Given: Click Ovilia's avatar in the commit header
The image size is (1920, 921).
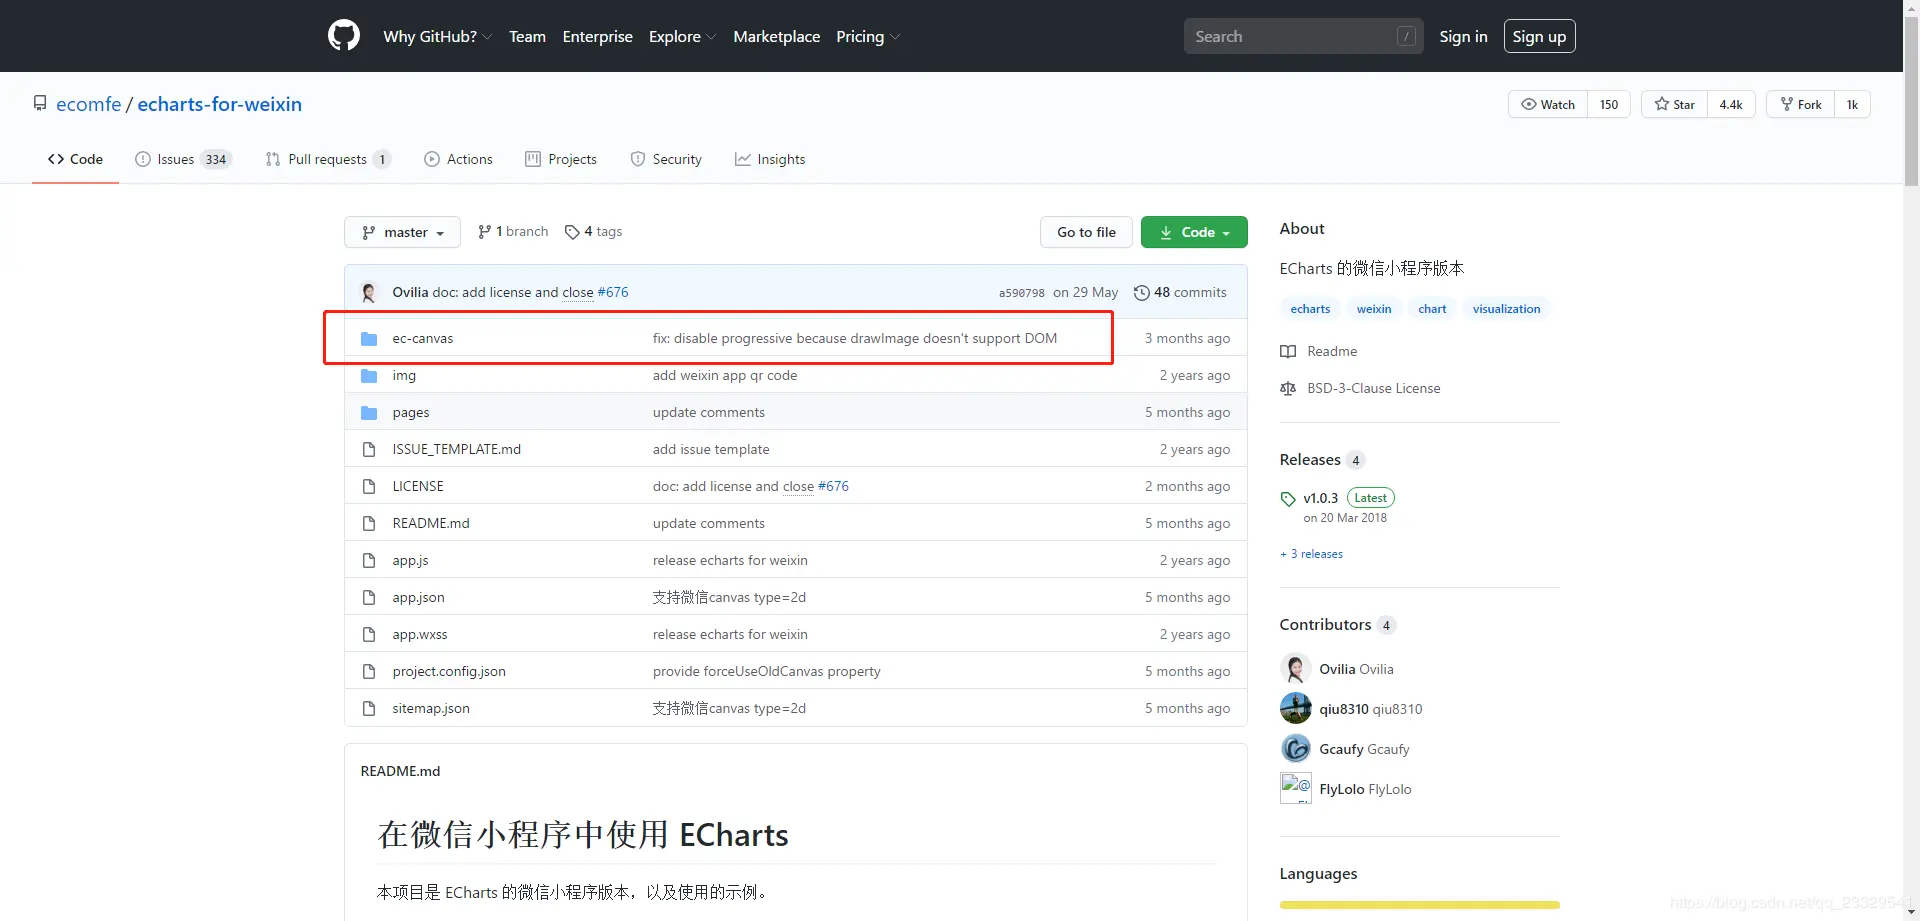Looking at the screenshot, I should coord(369,292).
